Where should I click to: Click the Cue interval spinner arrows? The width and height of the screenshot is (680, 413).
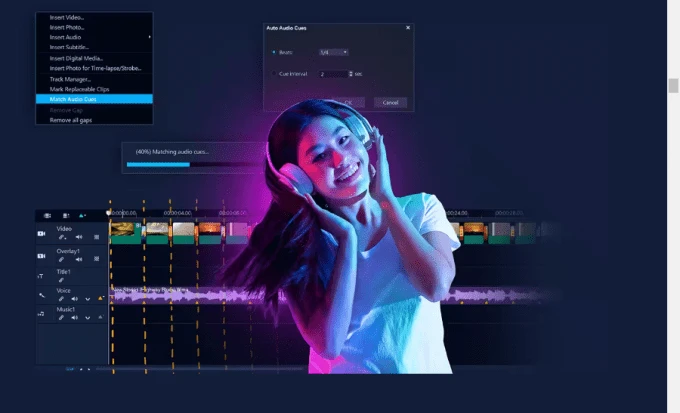pyautogui.click(x=350, y=74)
